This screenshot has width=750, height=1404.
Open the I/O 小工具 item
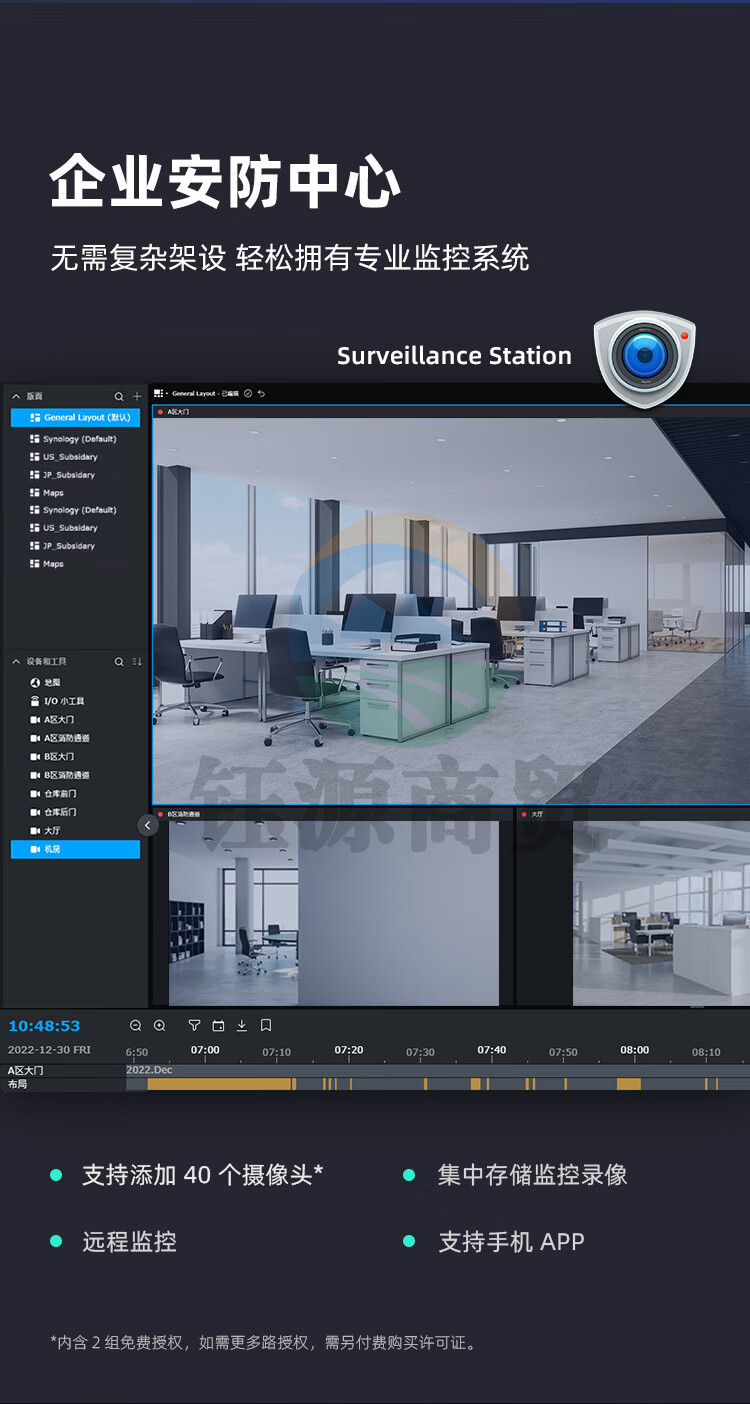[x=64, y=701]
